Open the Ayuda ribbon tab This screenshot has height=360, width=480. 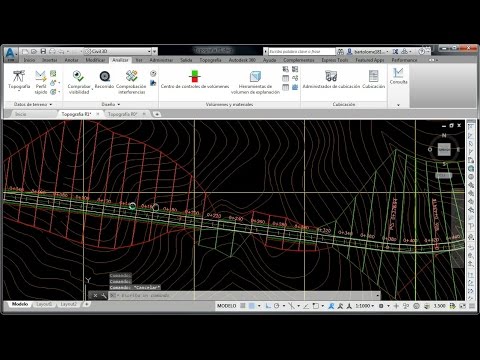(x=270, y=60)
